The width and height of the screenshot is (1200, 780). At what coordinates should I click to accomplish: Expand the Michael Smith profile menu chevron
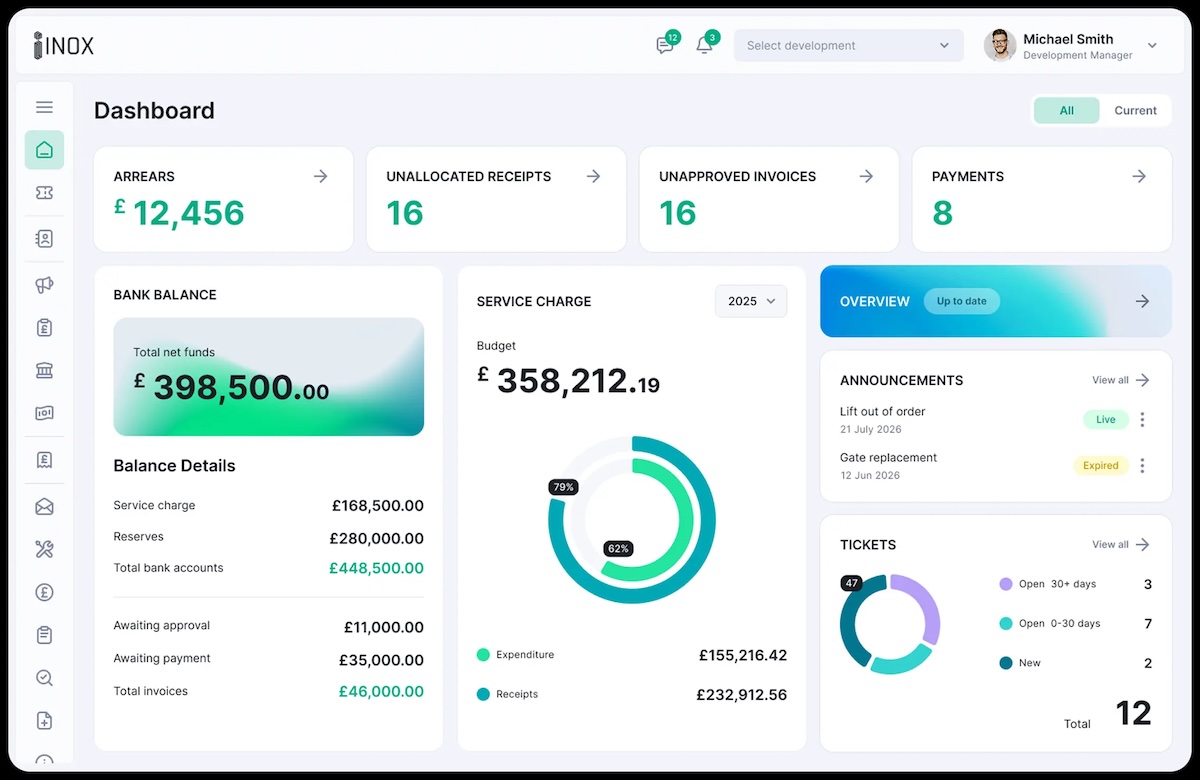1152,46
